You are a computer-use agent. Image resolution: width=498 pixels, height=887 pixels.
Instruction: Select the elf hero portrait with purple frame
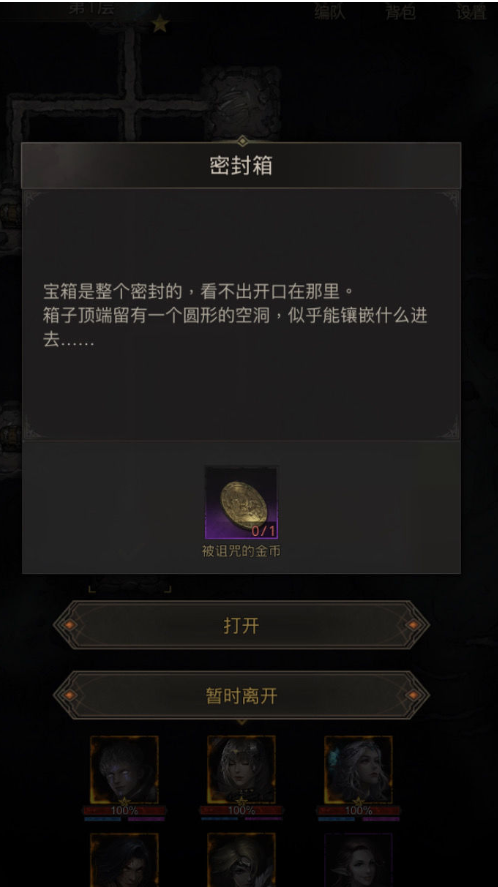(x=358, y=860)
